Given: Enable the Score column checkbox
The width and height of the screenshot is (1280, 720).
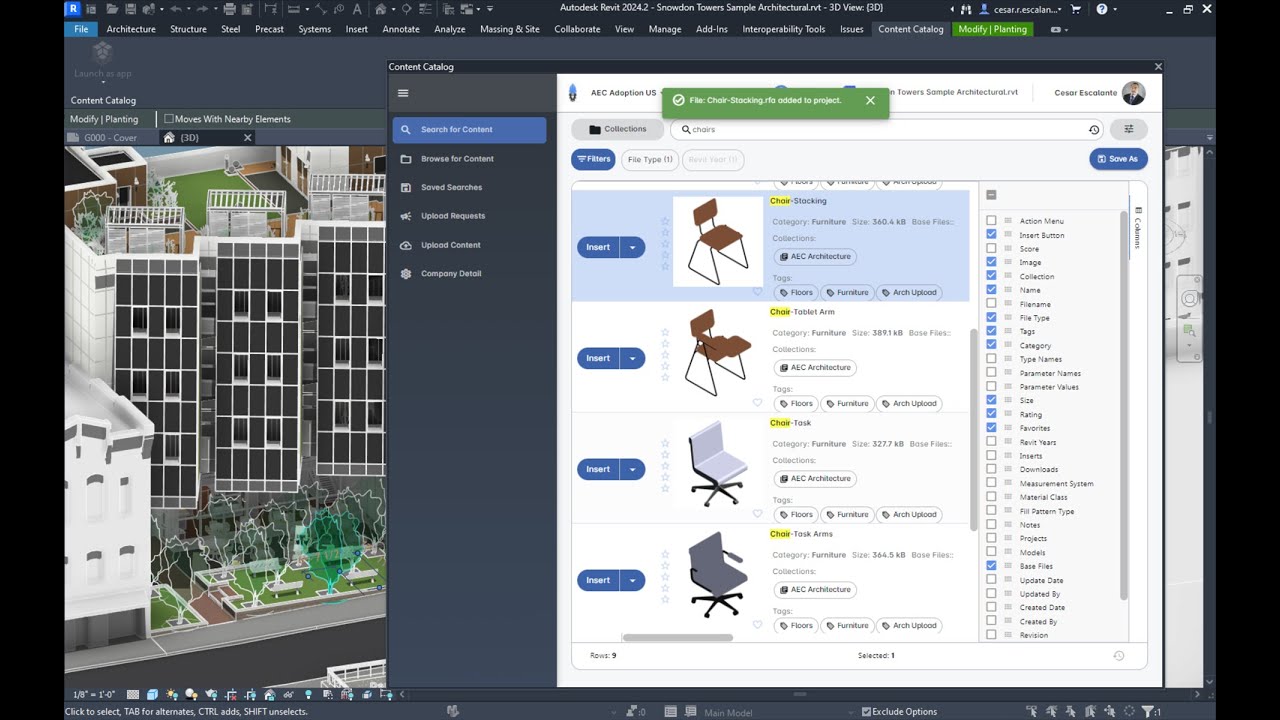Looking at the screenshot, I should tap(991, 249).
